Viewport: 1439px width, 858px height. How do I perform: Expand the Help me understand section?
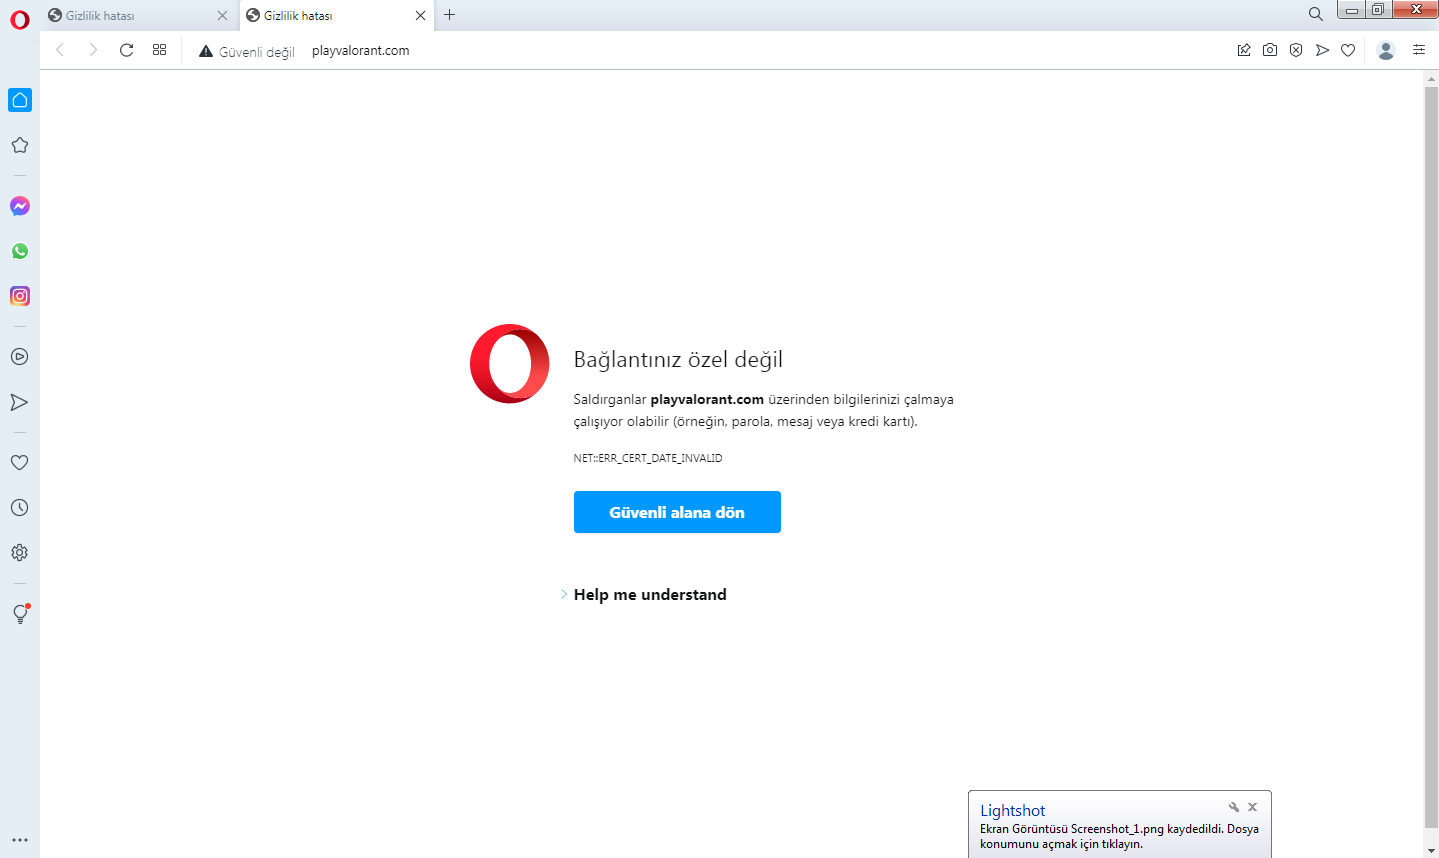[643, 594]
